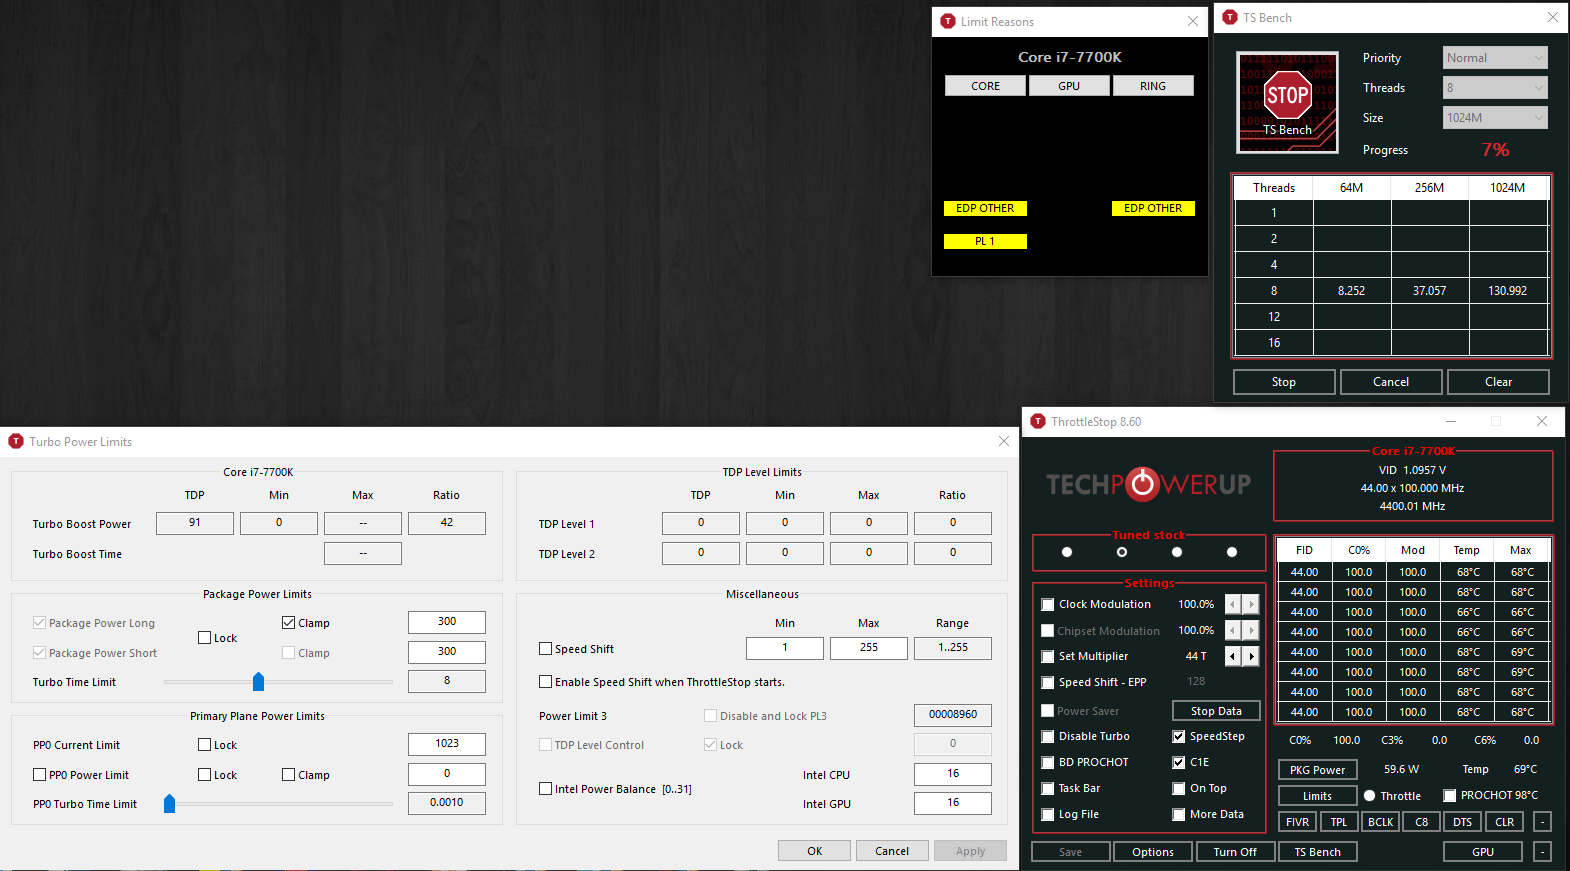Open the C8 states button
The width and height of the screenshot is (1570, 871).
1422,822
